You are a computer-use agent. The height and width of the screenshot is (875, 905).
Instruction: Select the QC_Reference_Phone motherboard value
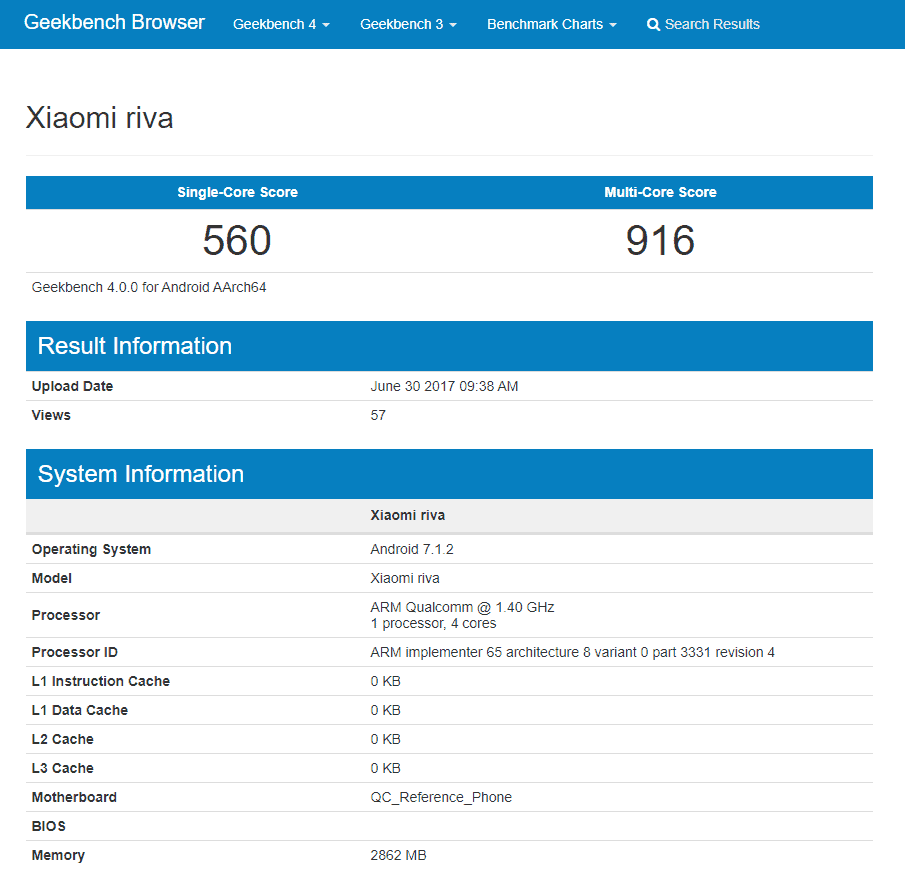coord(441,797)
